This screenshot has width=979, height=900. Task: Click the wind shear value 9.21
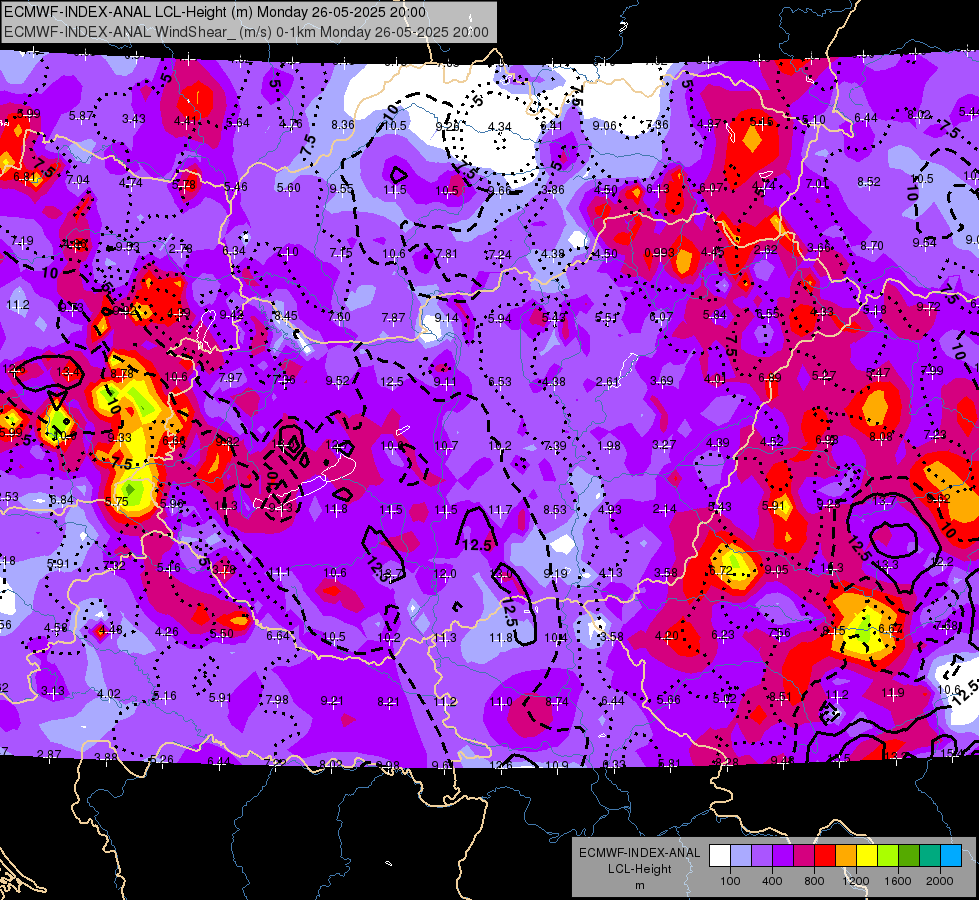(x=332, y=701)
